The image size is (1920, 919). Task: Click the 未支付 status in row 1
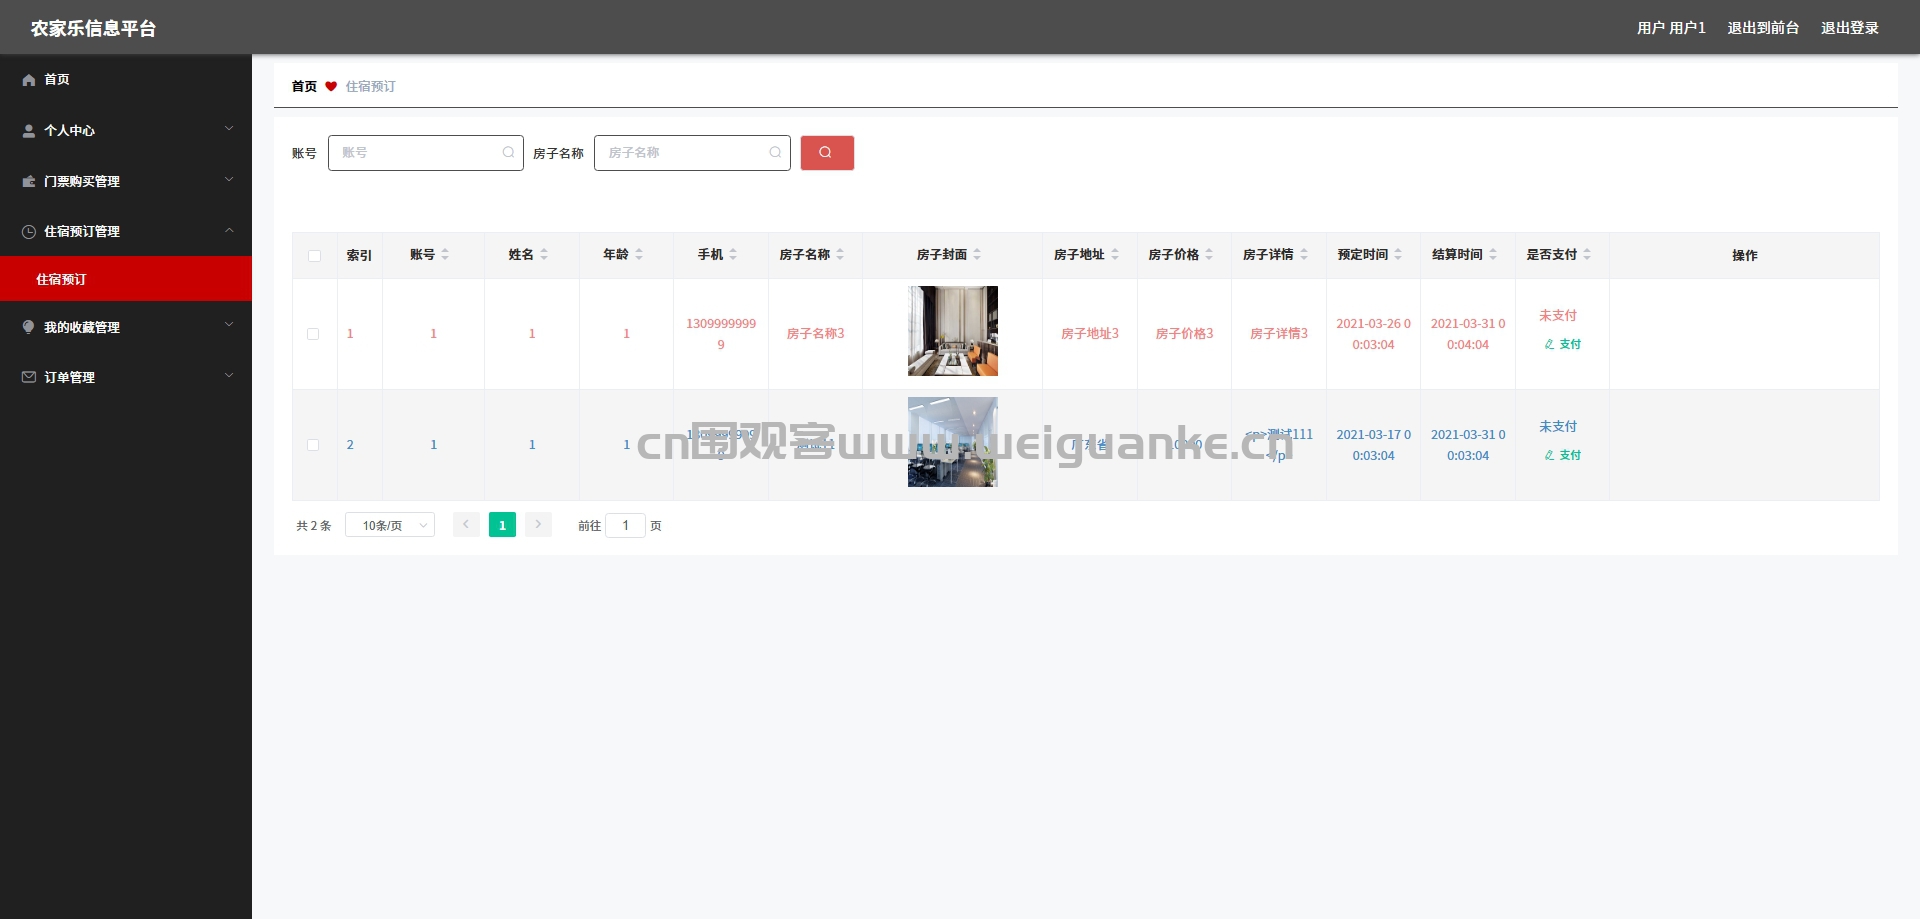tap(1558, 316)
